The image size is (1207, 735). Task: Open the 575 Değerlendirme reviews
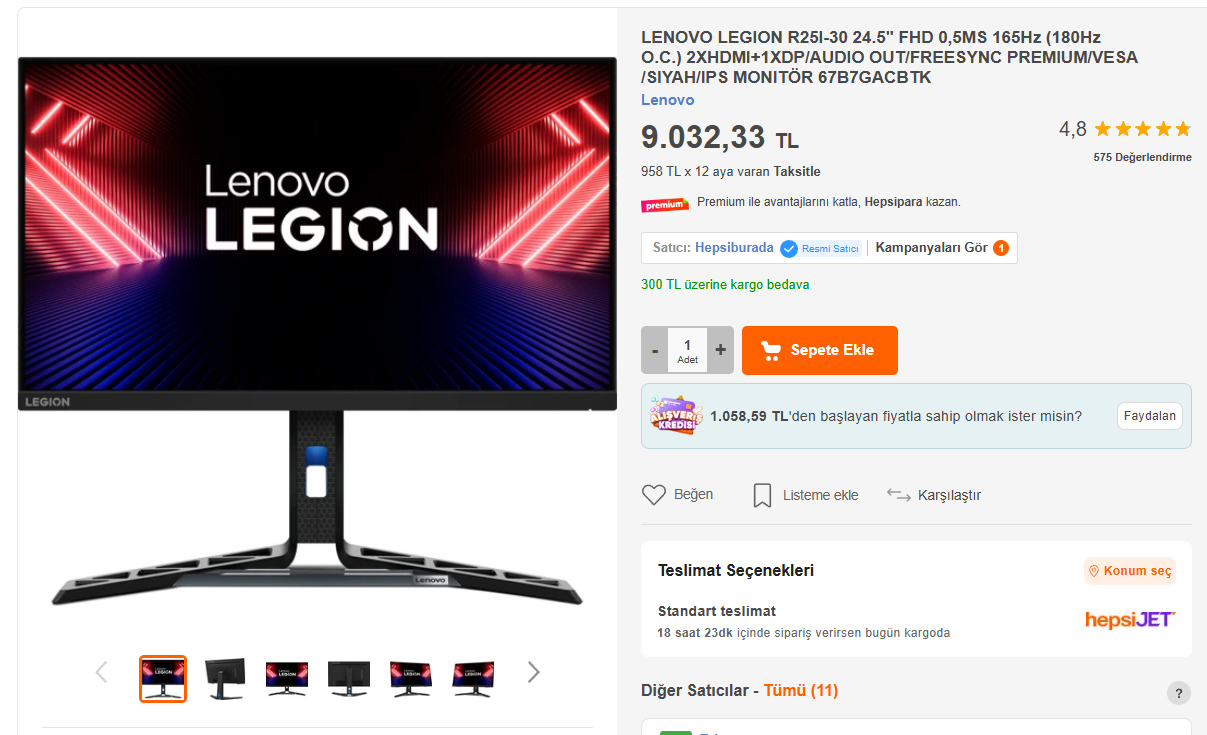1142,157
